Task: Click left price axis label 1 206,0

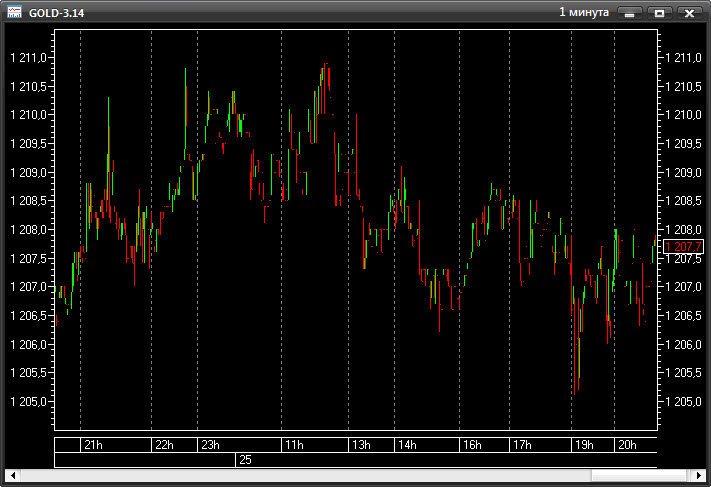Action: pyautogui.click(x=29, y=345)
